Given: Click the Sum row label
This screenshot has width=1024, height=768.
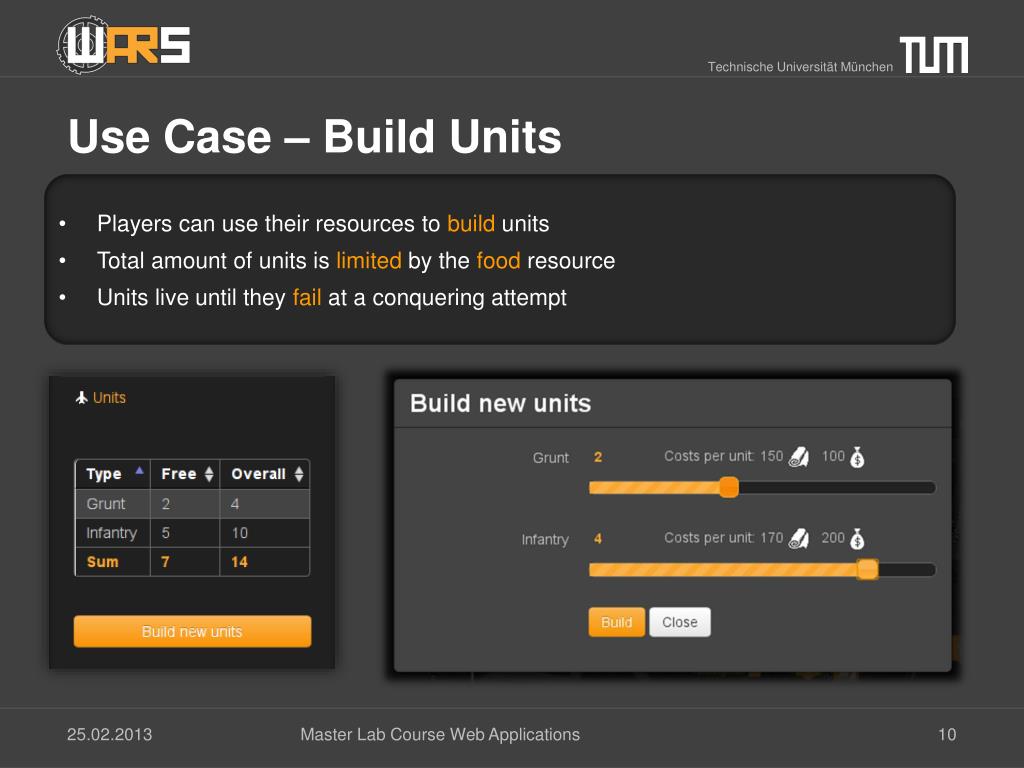Looking at the screenshot, I should click(103, 562).
